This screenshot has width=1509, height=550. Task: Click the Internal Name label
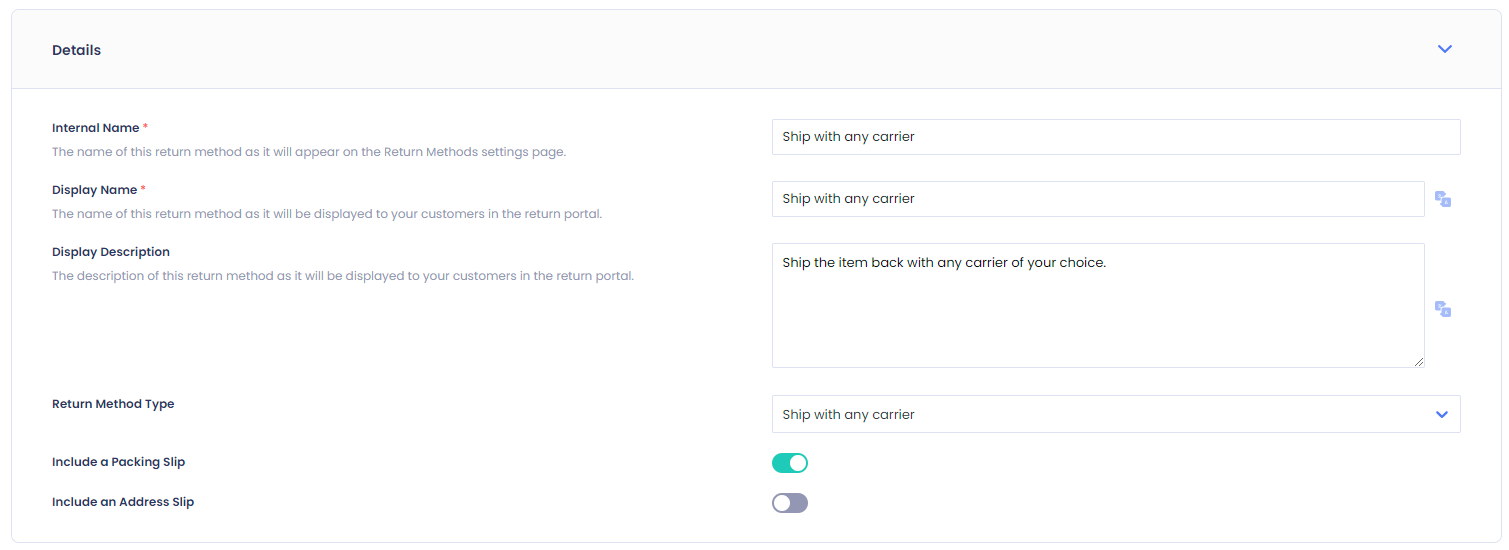point(96,128)
